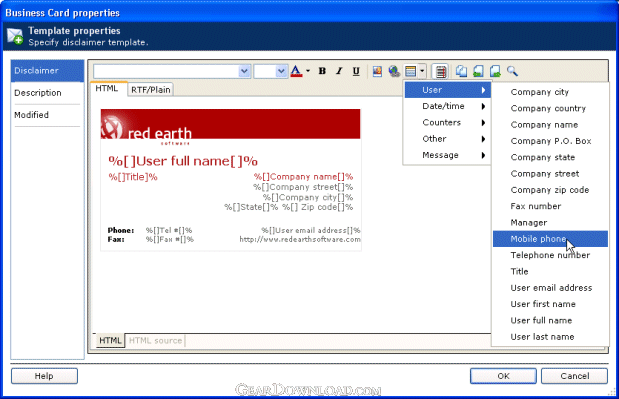Click the copy template icon
Image resolution: width=619 pixels, height=399 pixels.
click(x=461, y=71)
